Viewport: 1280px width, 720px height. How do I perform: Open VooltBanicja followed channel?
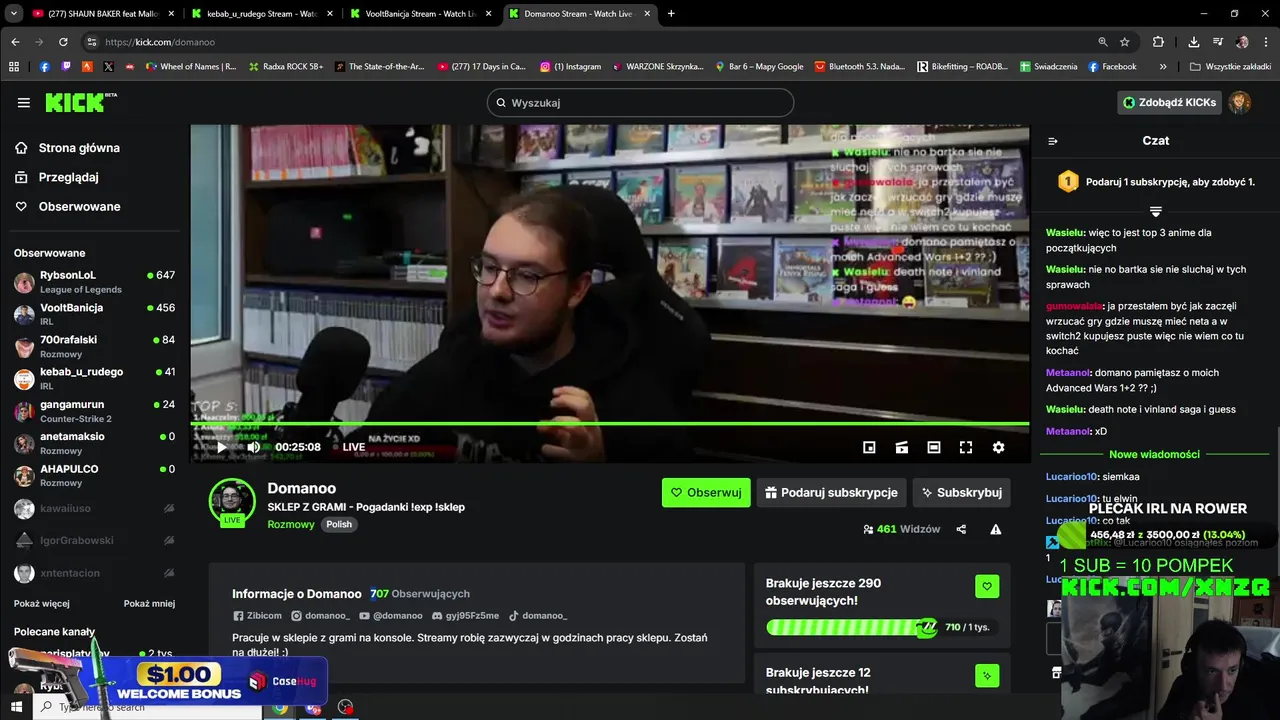pyautogui.click(x=94, y=314)
